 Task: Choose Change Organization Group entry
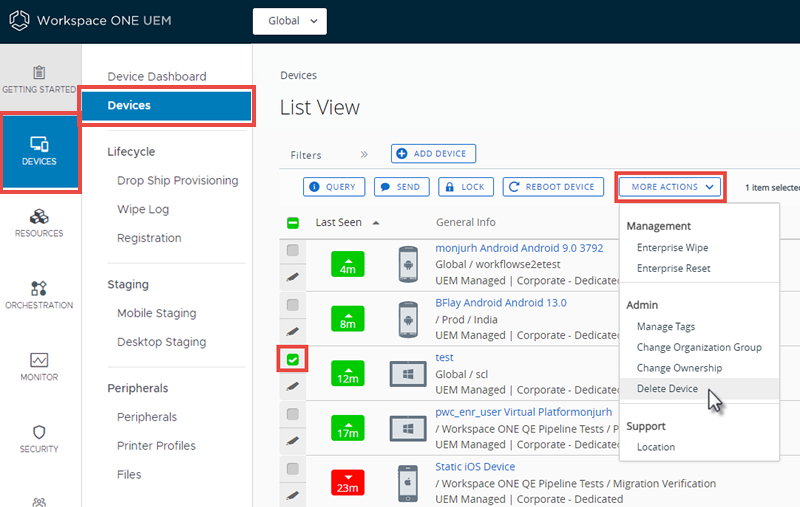(699, 347)
